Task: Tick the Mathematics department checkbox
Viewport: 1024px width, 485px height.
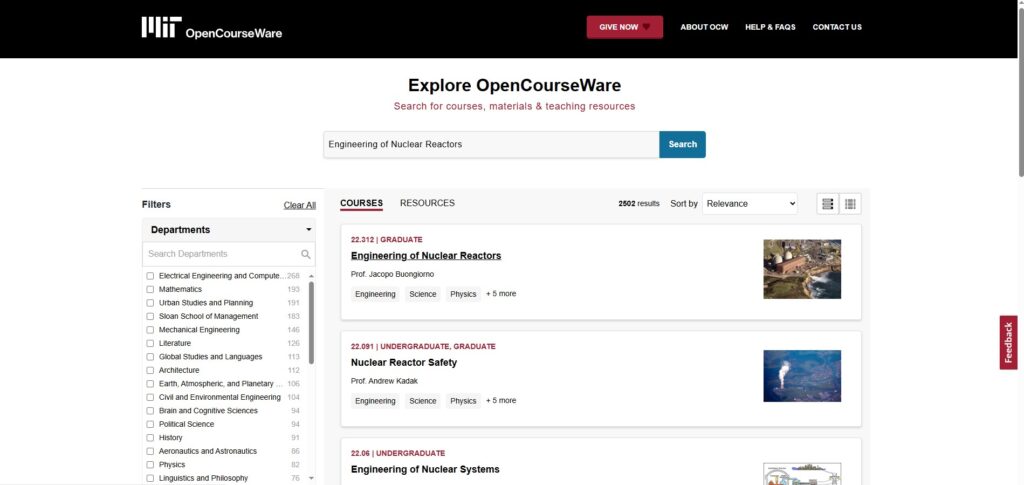Action: point(150,289)
